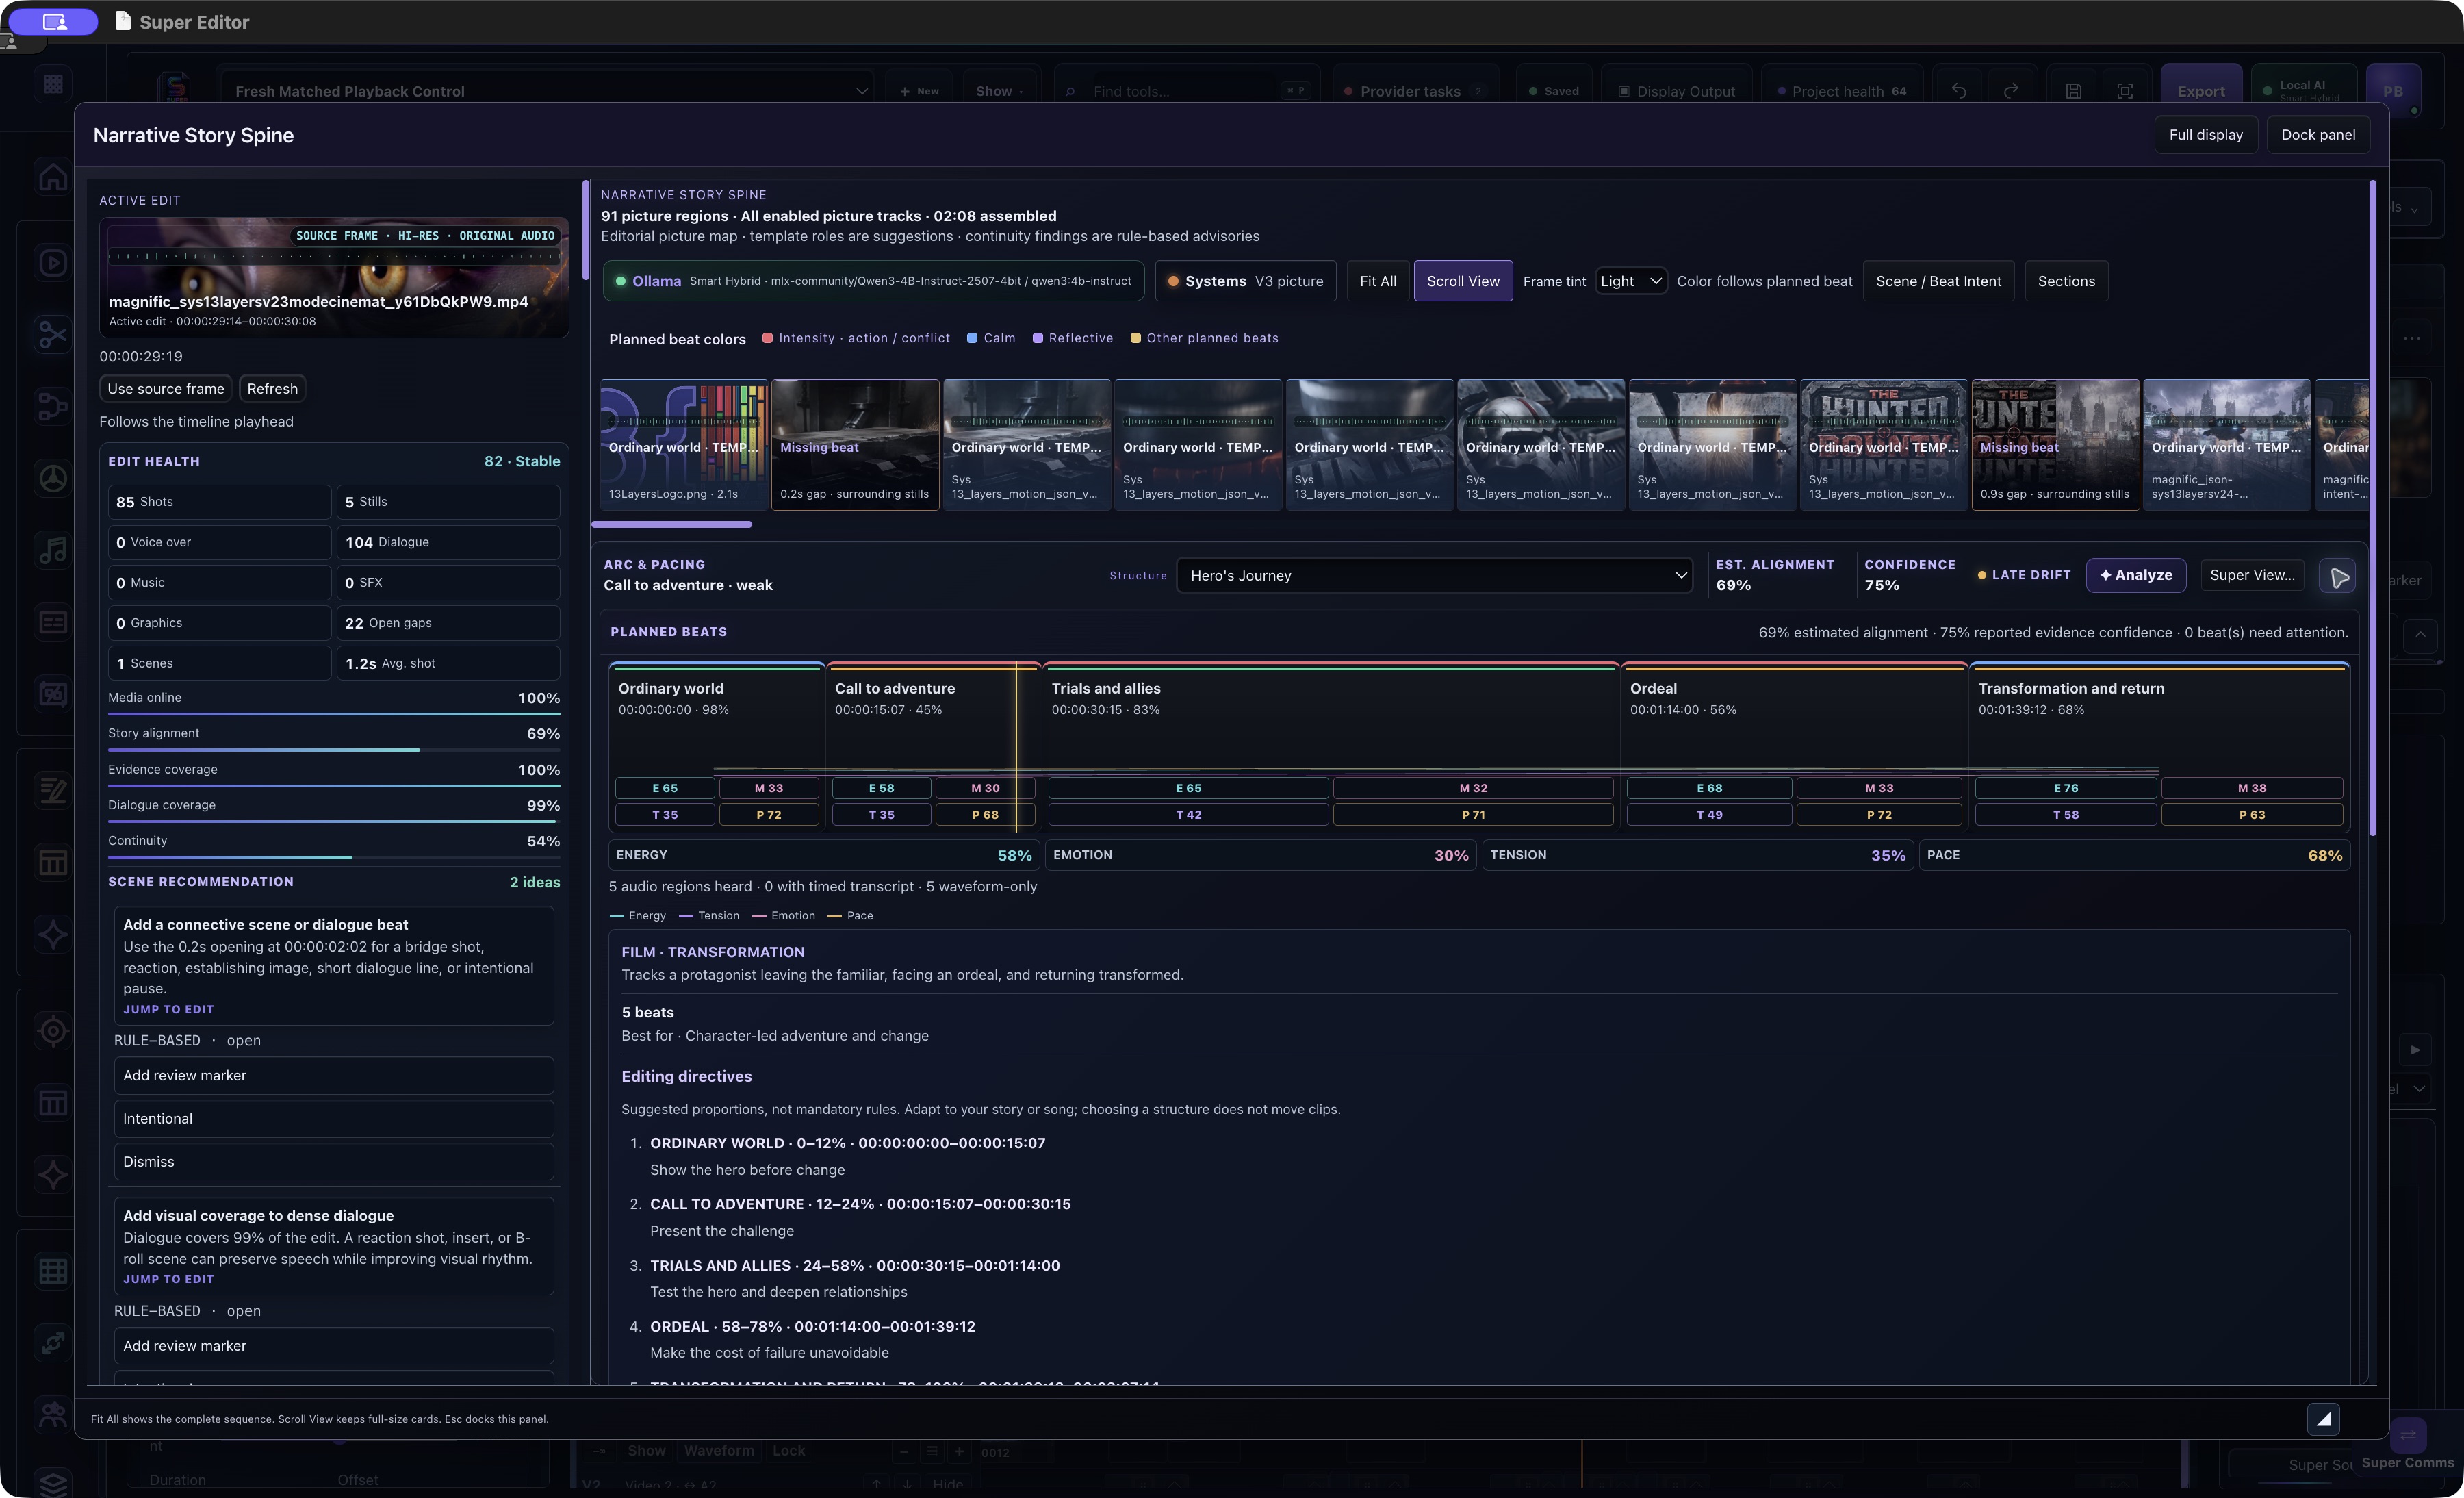Open the Frame tint Light dropdown
Viewport: 2464px width, 1498px height.
(1630, 281)
